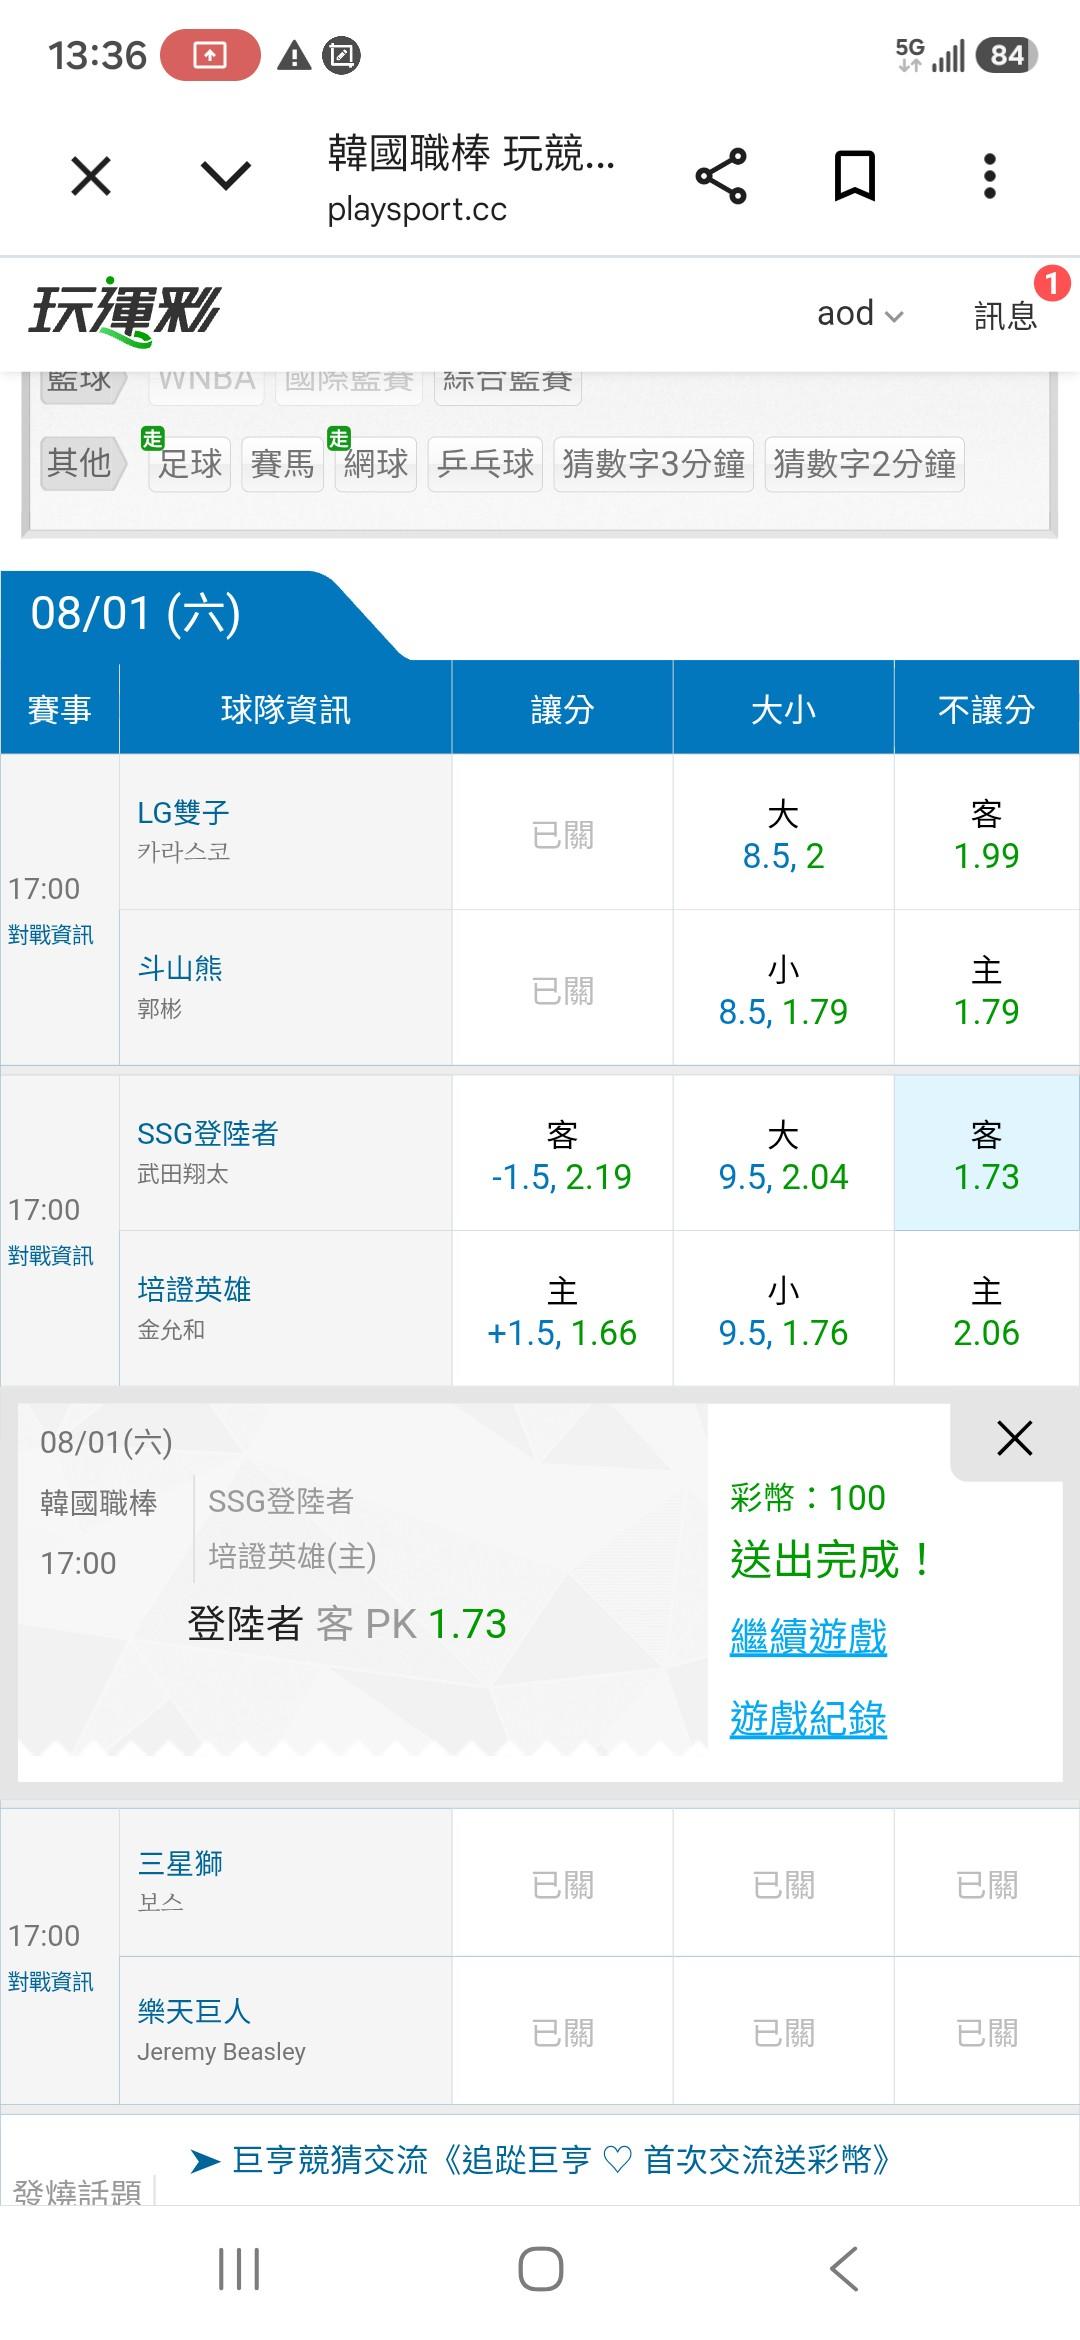Pick SSG登陸者 客 1.73 no-handicap odds

[x=986, y=1154]
